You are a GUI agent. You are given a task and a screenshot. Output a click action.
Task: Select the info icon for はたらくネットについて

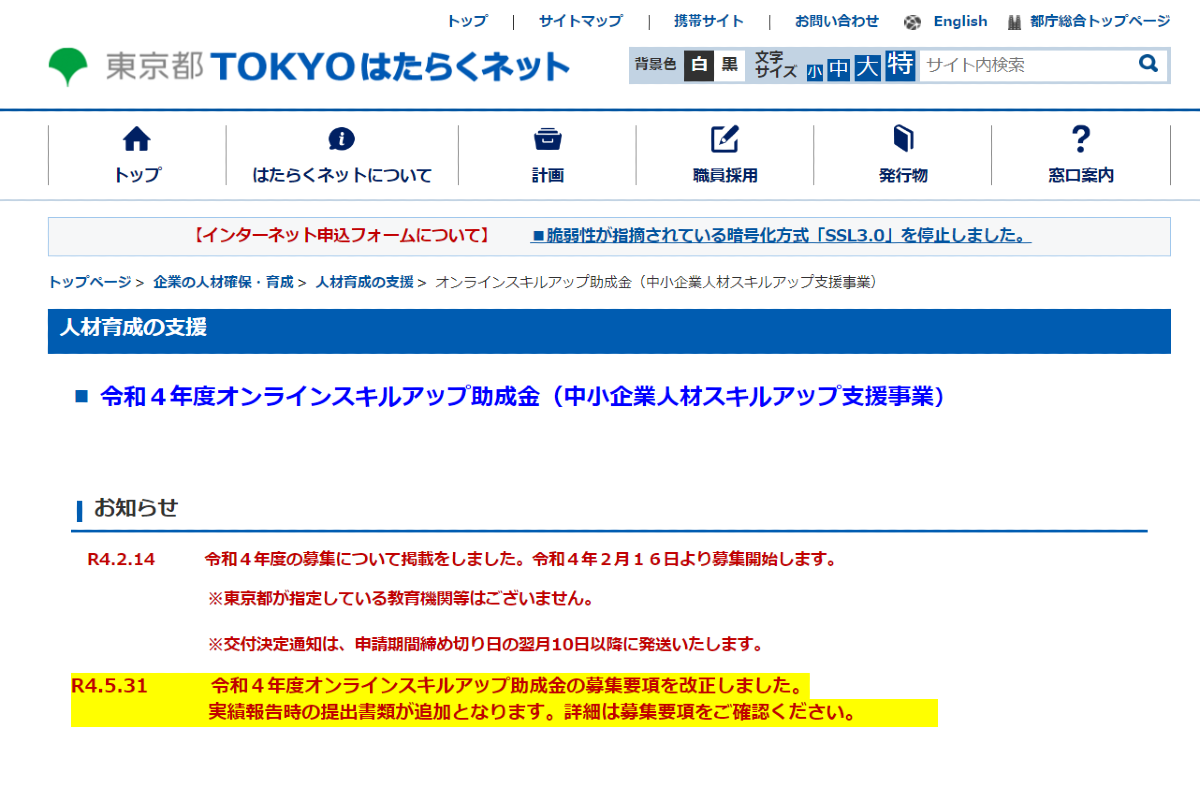(344, 138)
